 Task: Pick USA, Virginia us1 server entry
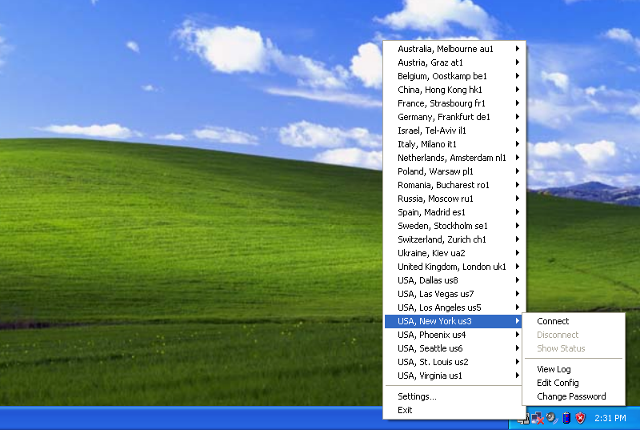click(x=454, y=375)
